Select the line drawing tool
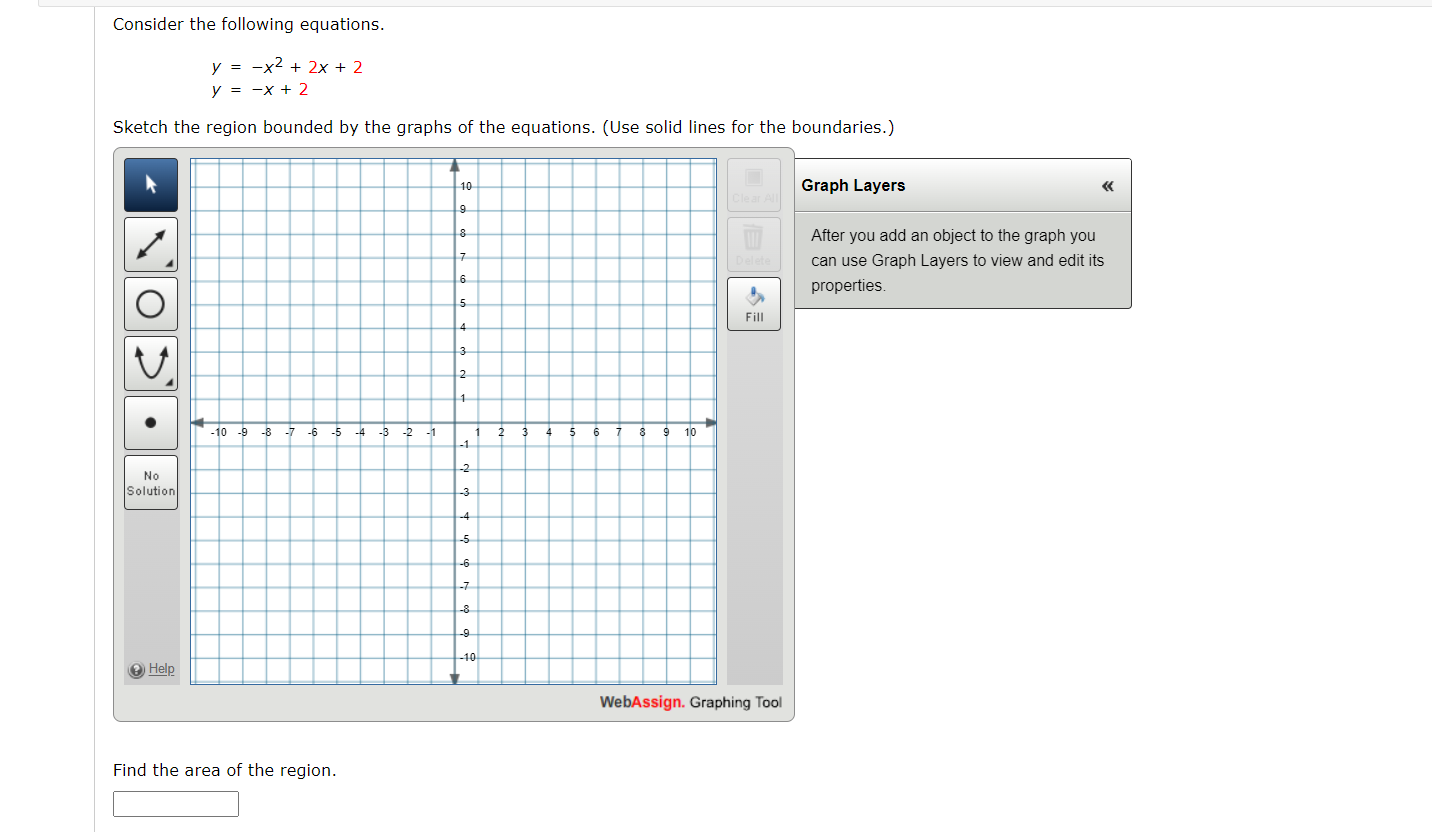Screen dimensions: 1432x832 point(150,243)
